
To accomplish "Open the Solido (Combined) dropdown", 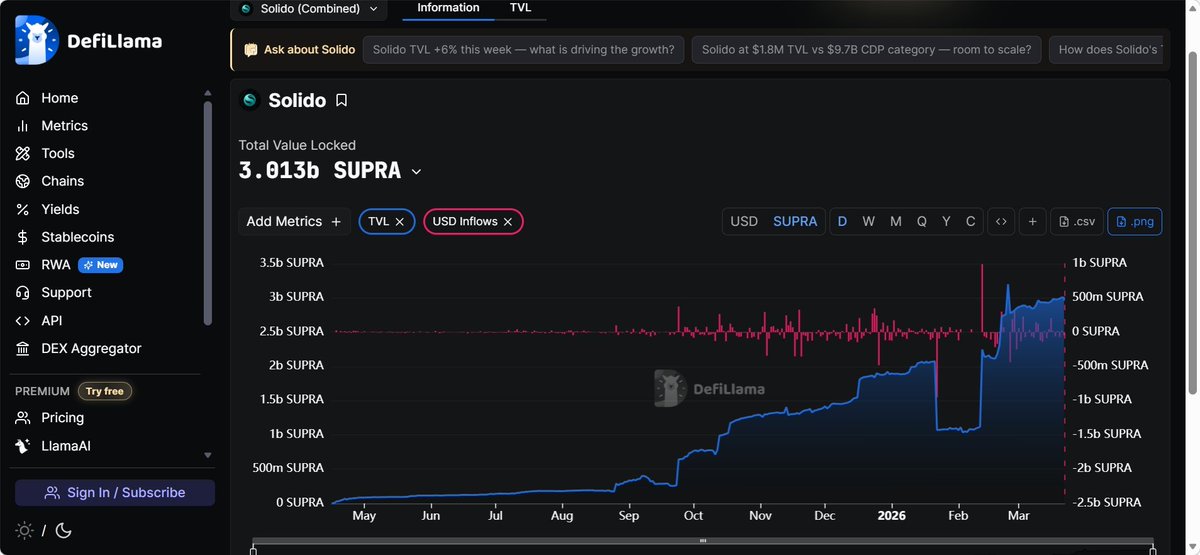I will tap(309, 9).
